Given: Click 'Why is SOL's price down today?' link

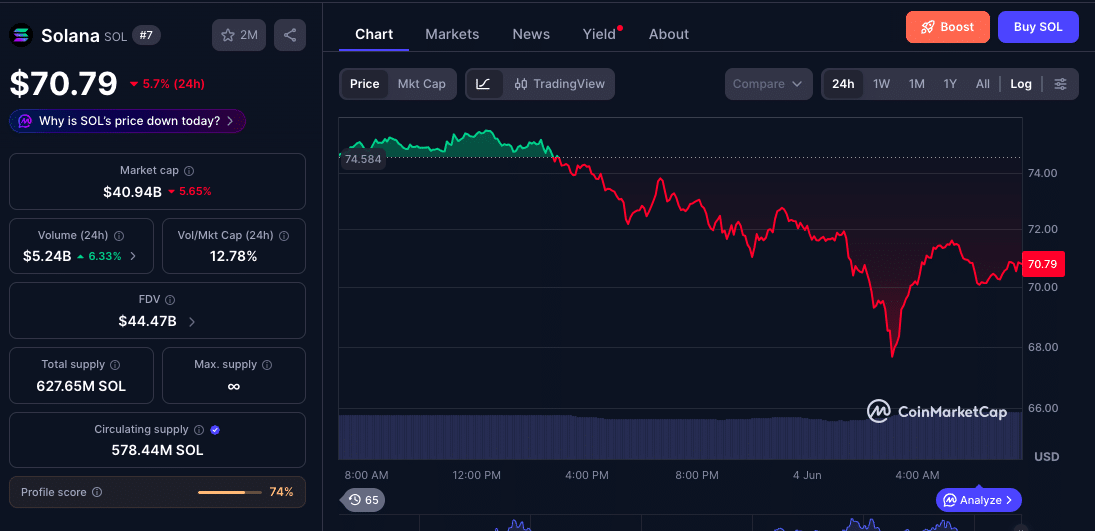Looking at the screenshot, I should point(128,121).
